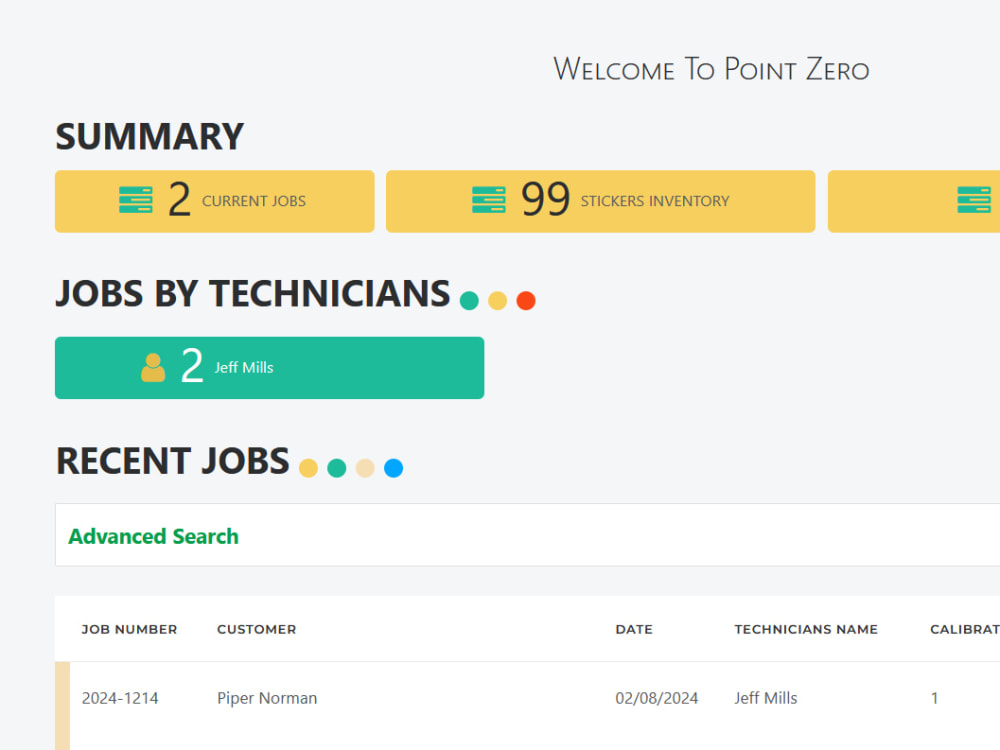Click the green dot beside Jobs By Technicians

pyautogui.click(x=469, y=300)
